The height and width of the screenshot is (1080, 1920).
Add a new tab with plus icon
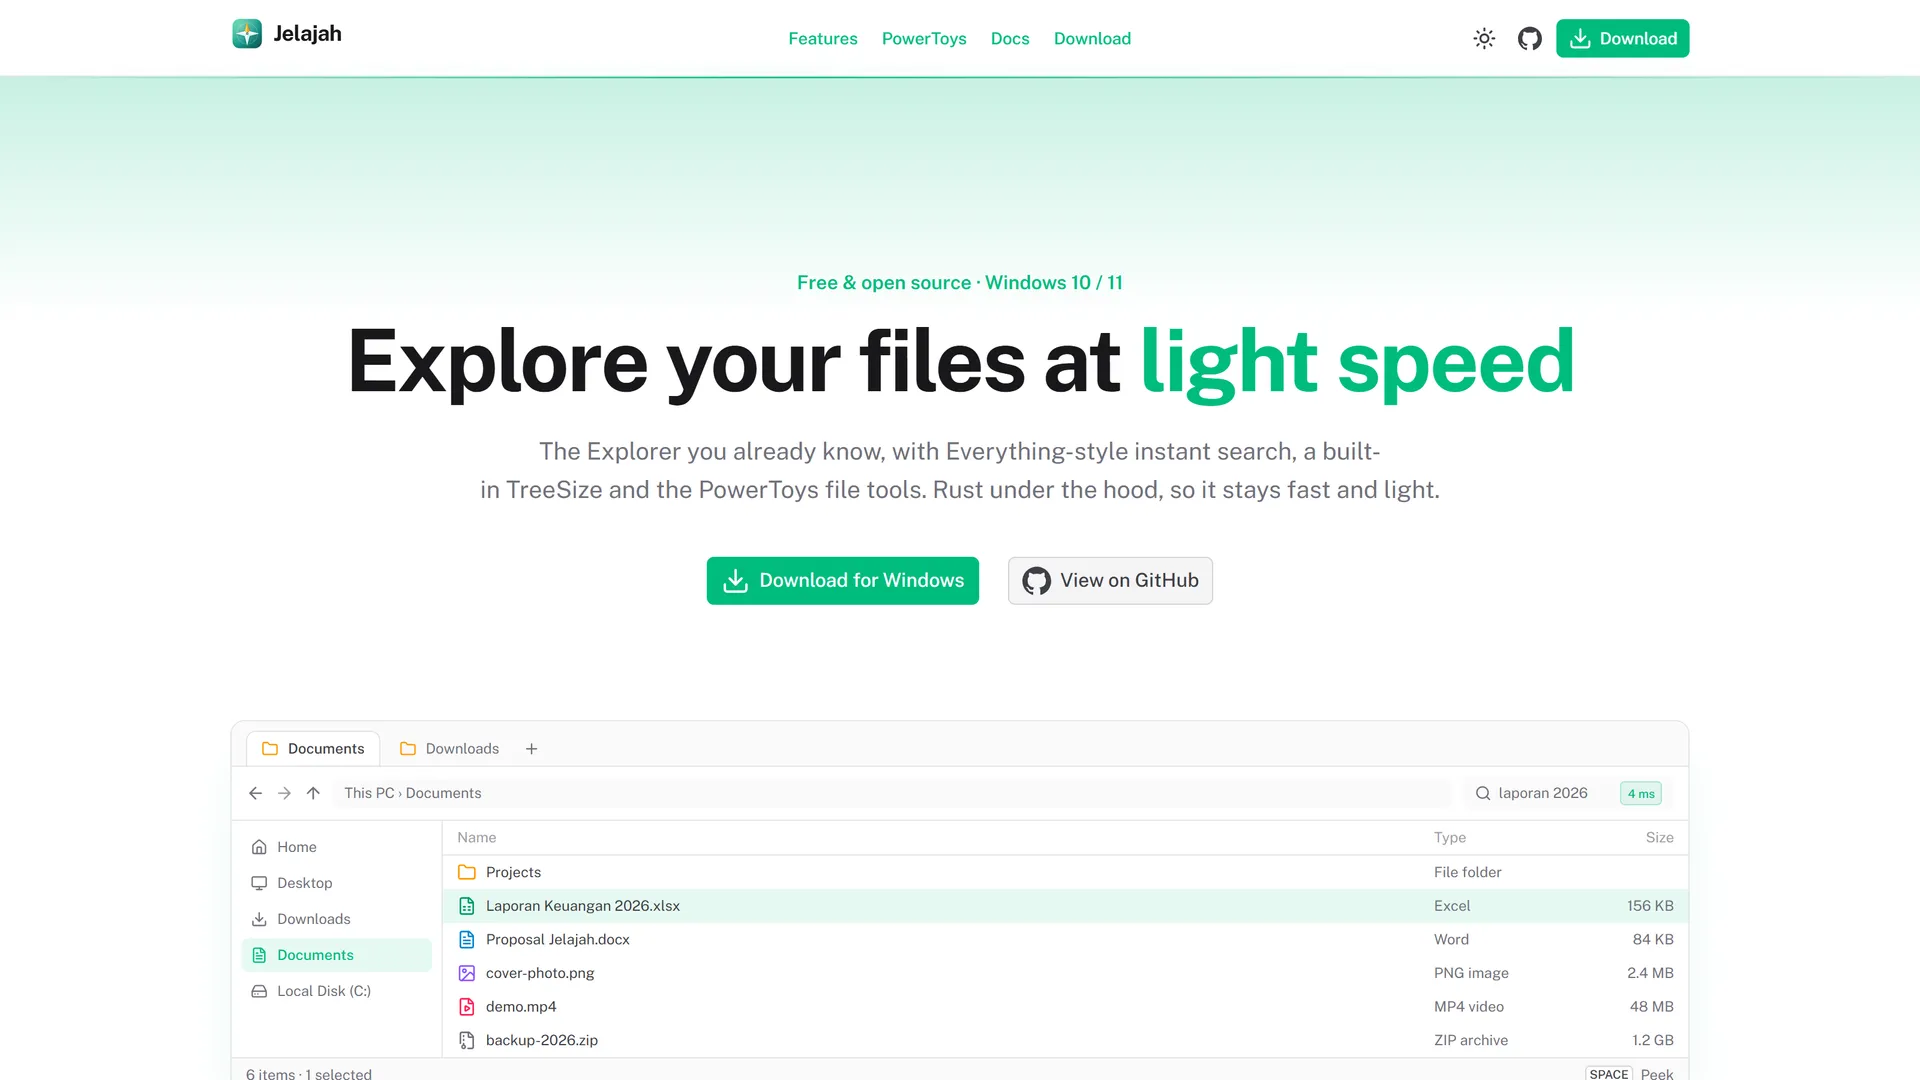point(532,749)
